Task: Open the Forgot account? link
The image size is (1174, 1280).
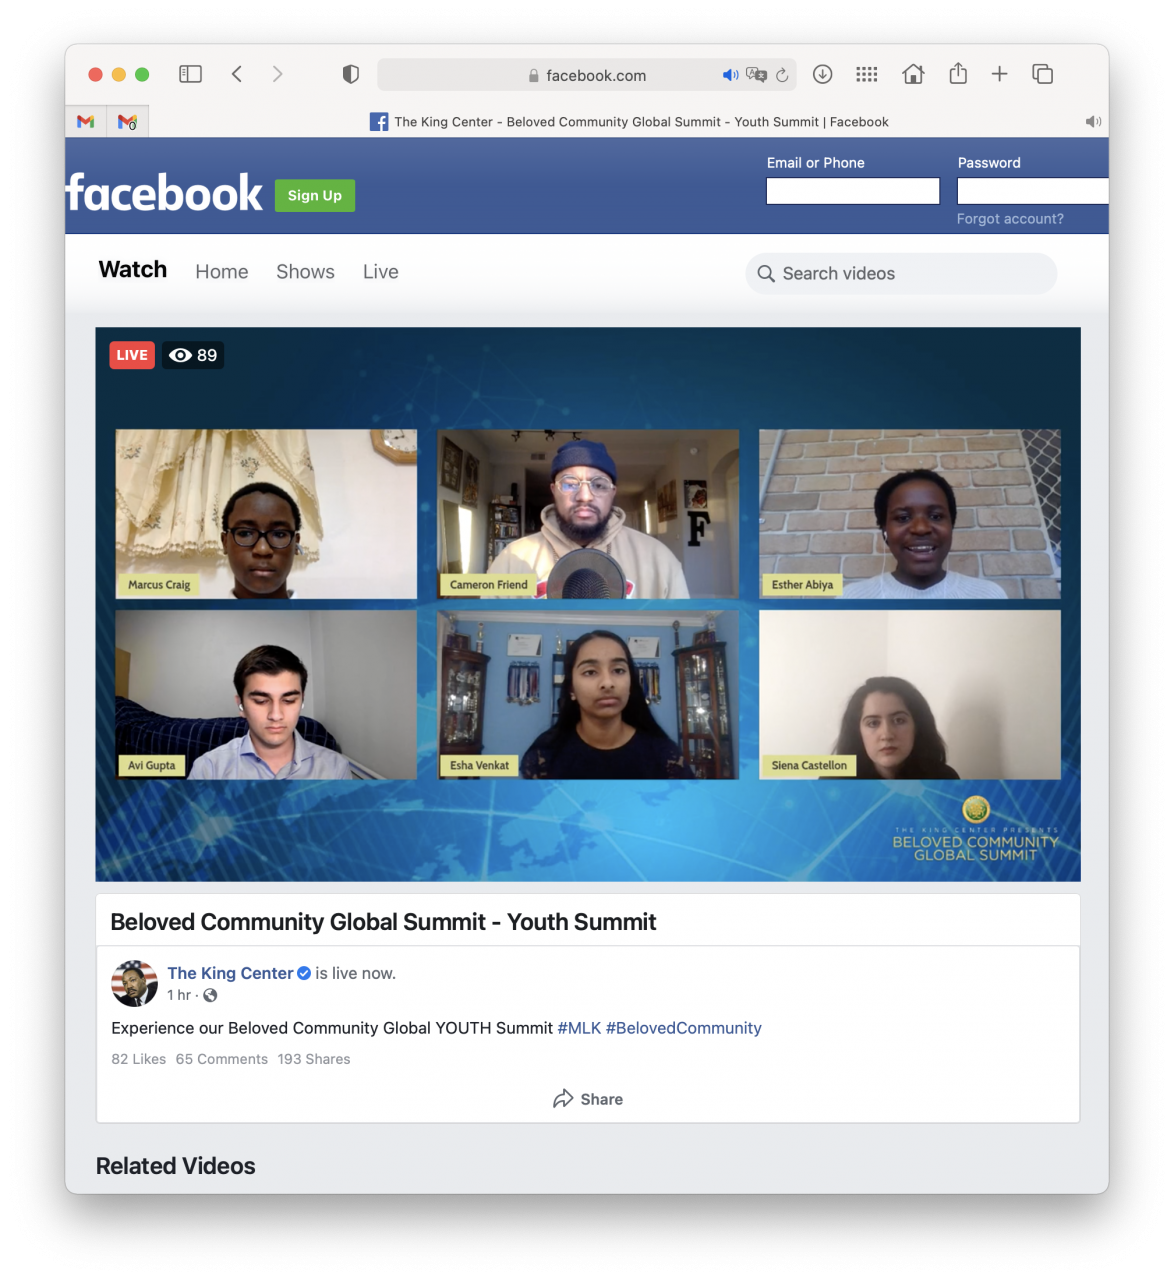Action: 1010,219
